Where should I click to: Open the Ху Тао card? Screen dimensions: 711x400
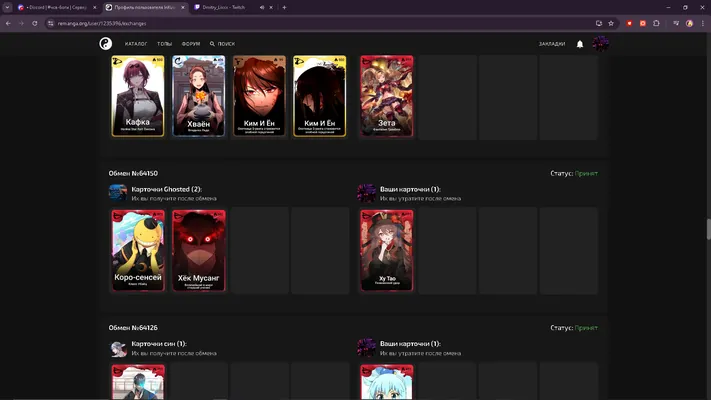pos(387,250)
